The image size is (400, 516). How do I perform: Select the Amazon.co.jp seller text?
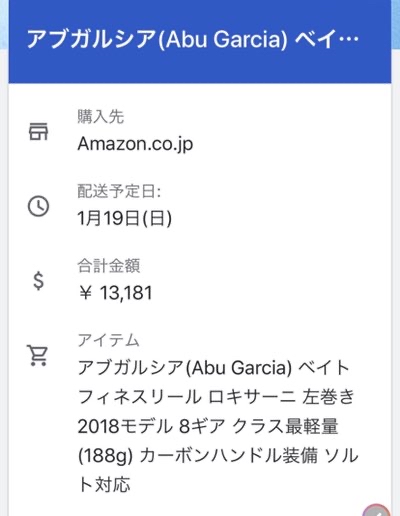coord(135,144)
